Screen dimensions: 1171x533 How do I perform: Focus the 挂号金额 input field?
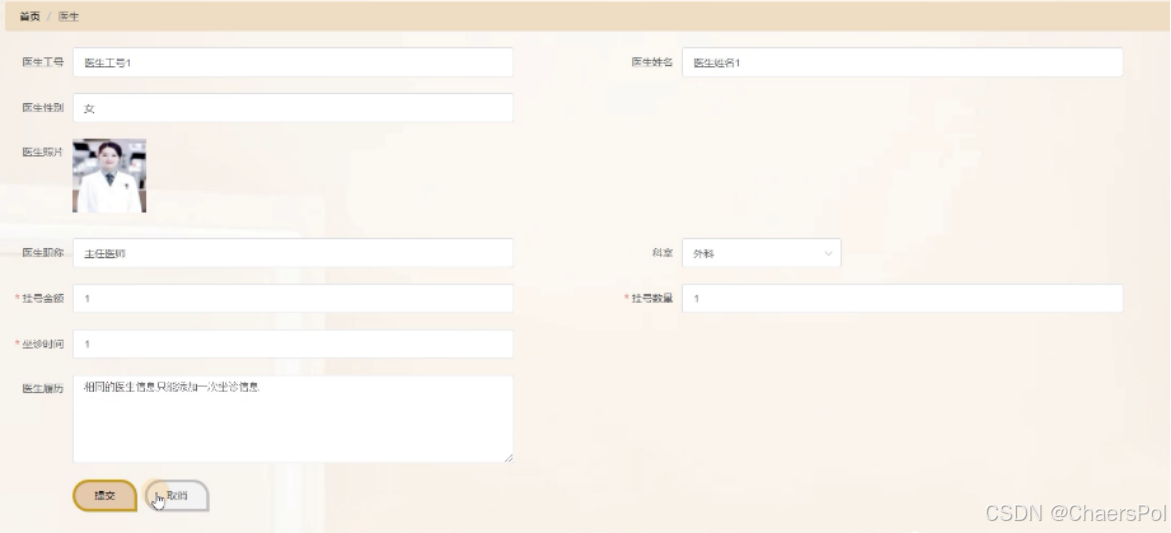click(x=293, y=299)
